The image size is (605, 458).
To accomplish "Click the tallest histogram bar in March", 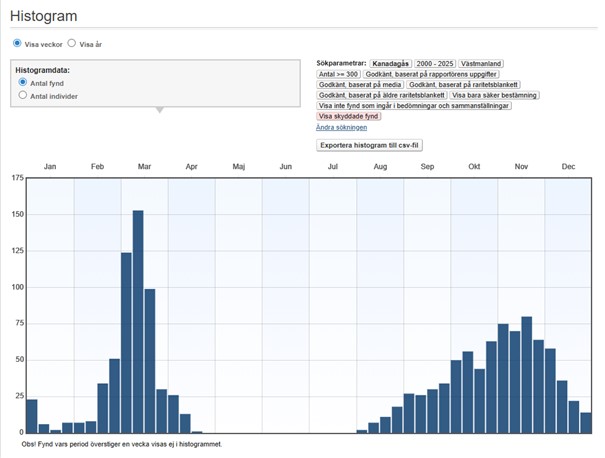I will 138,322.
